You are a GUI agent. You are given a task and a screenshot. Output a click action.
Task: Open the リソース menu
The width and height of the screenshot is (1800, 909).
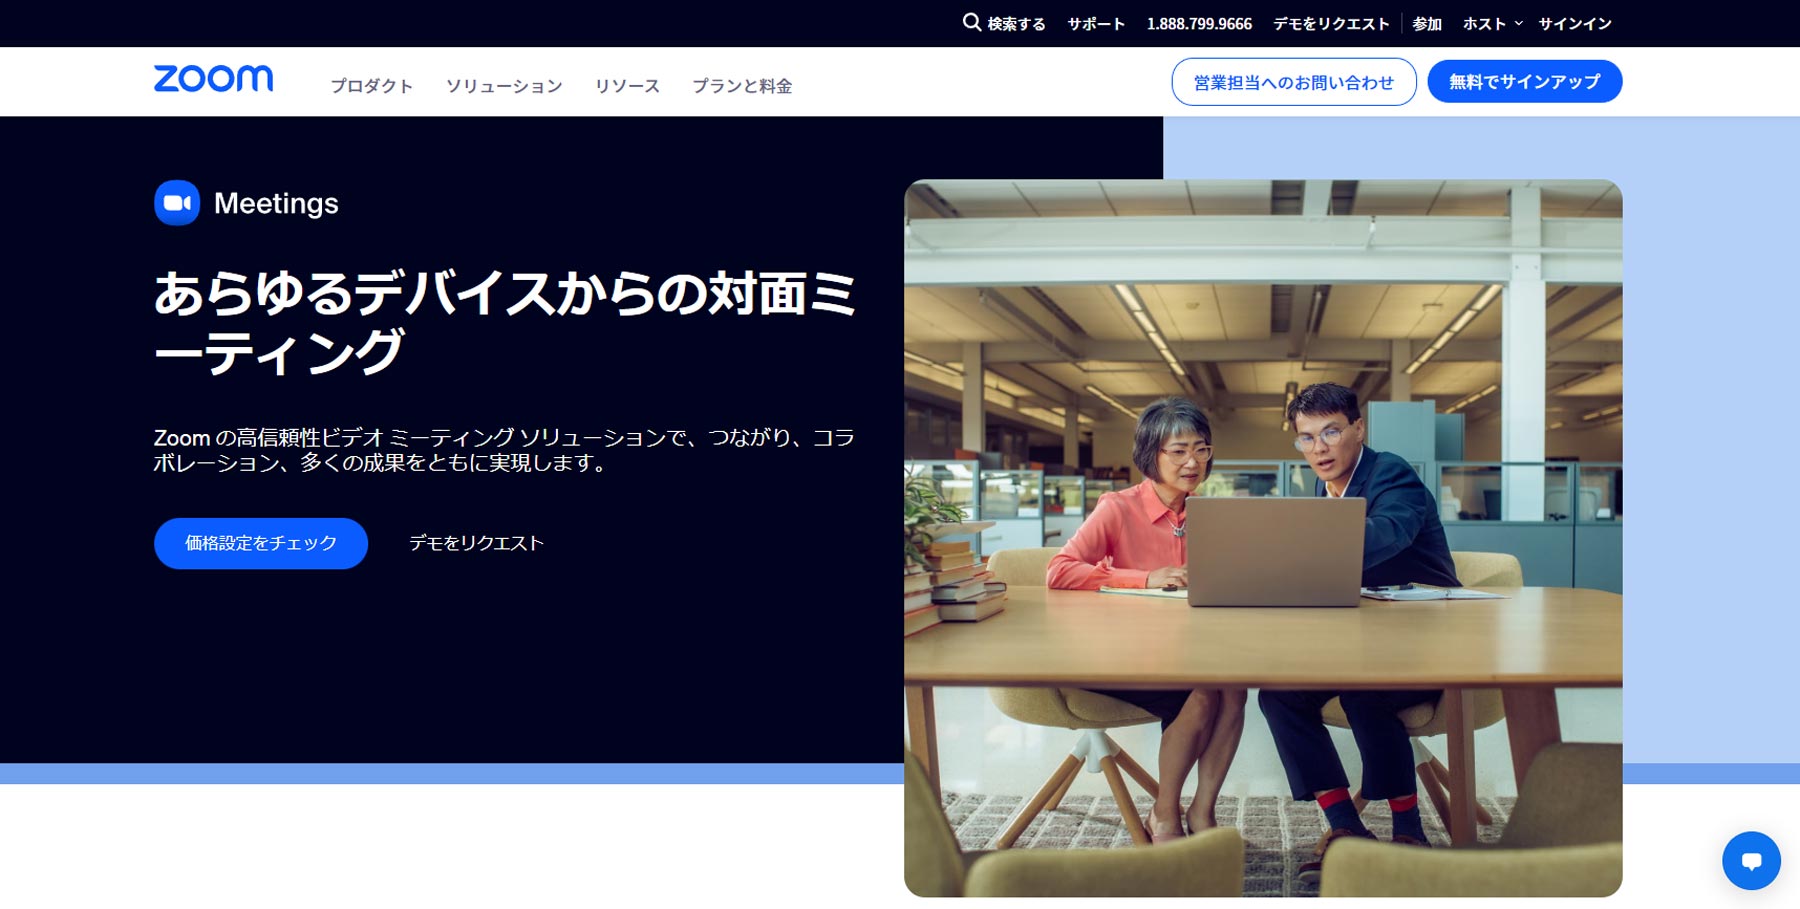tap(627, 86)
